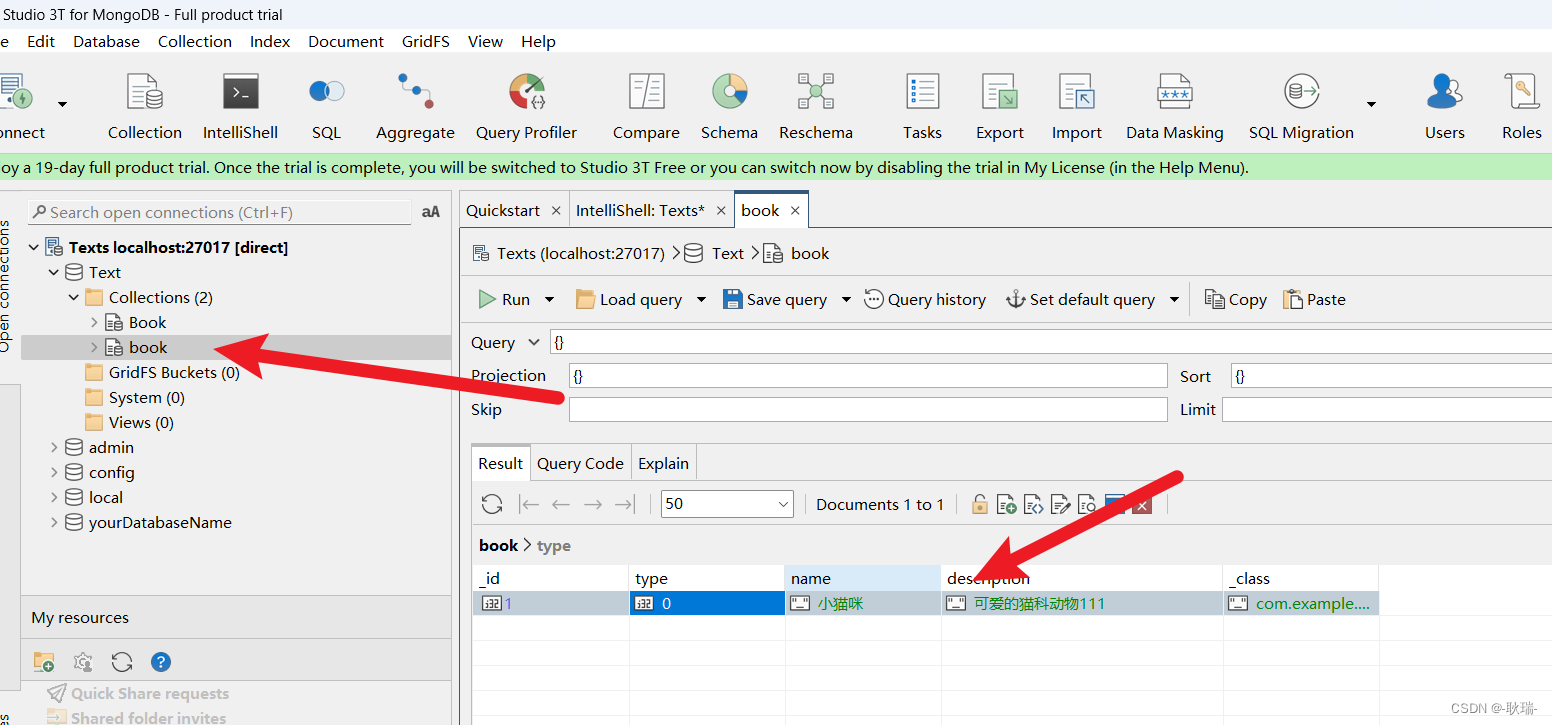The image size is (1552, 725).
Task: Open the SQL query tool
Action: [x=326, y=105]
